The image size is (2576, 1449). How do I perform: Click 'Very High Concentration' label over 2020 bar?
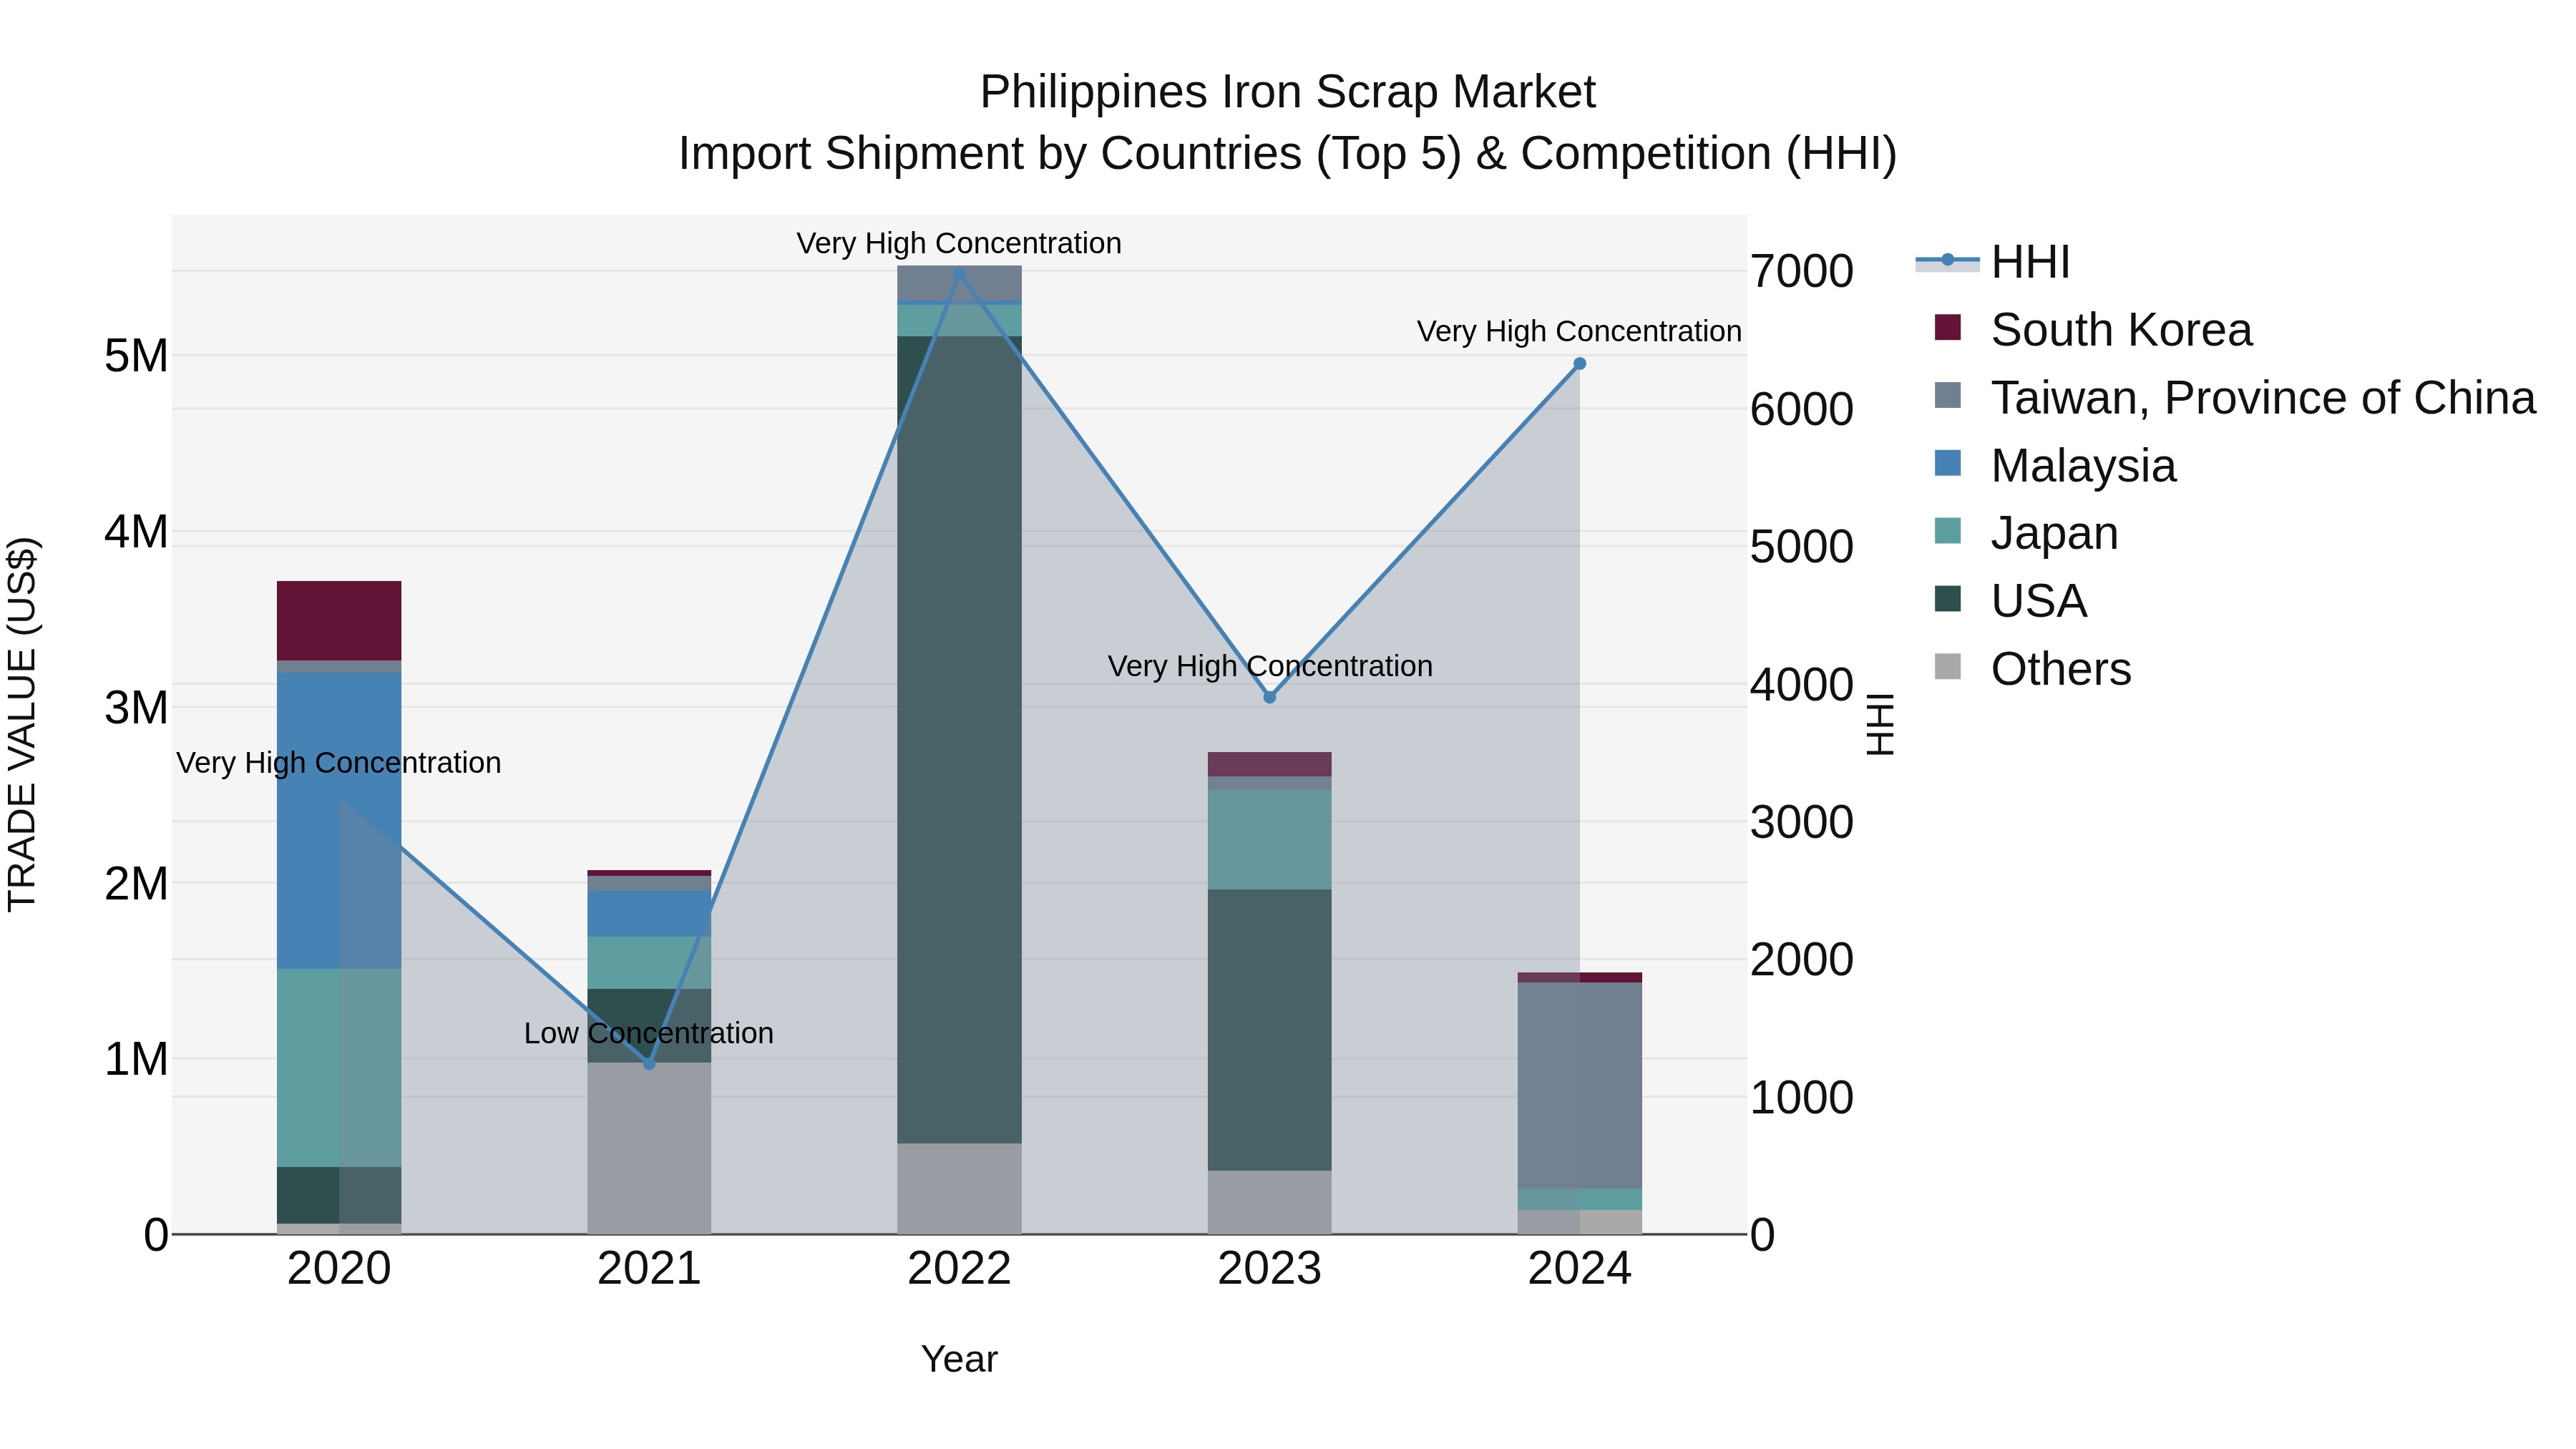click(x=339, y=763)
